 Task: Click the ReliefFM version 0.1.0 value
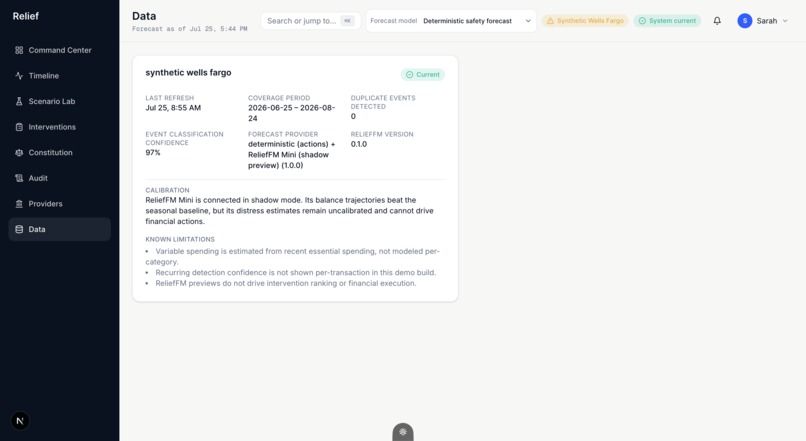point(359,144)
